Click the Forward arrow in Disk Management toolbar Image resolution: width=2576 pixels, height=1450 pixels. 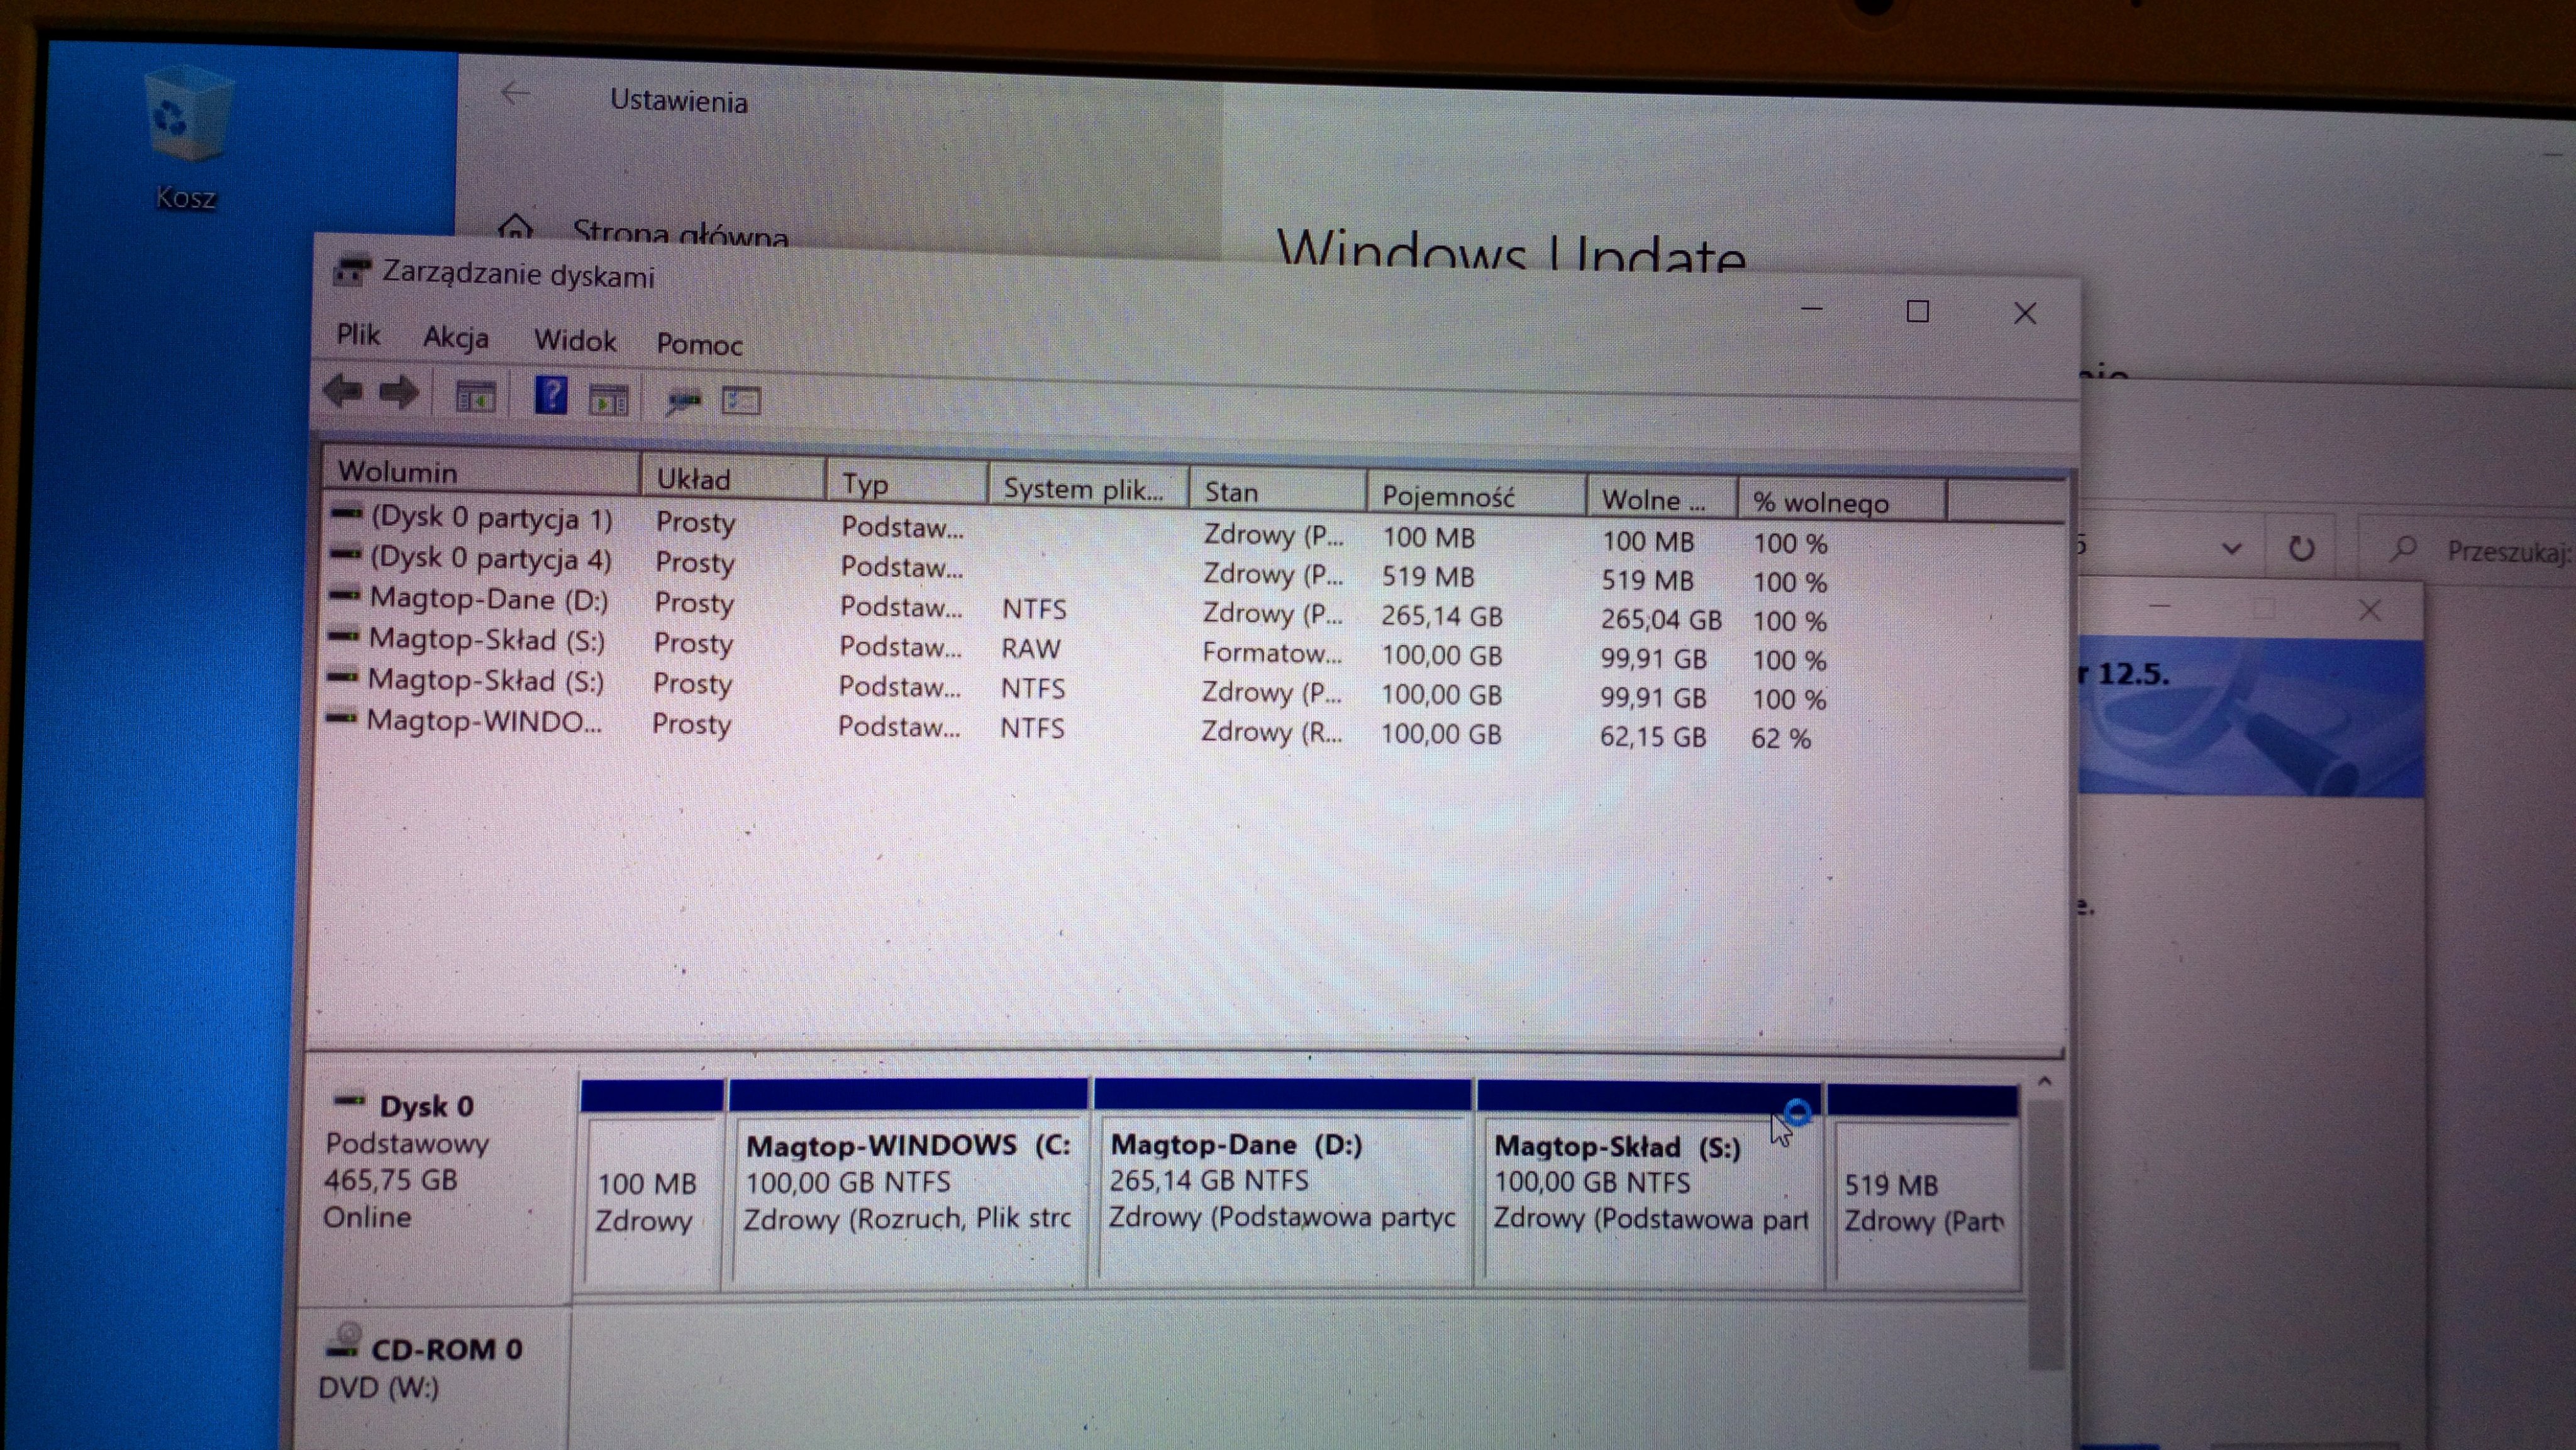[x=399, y=393]
